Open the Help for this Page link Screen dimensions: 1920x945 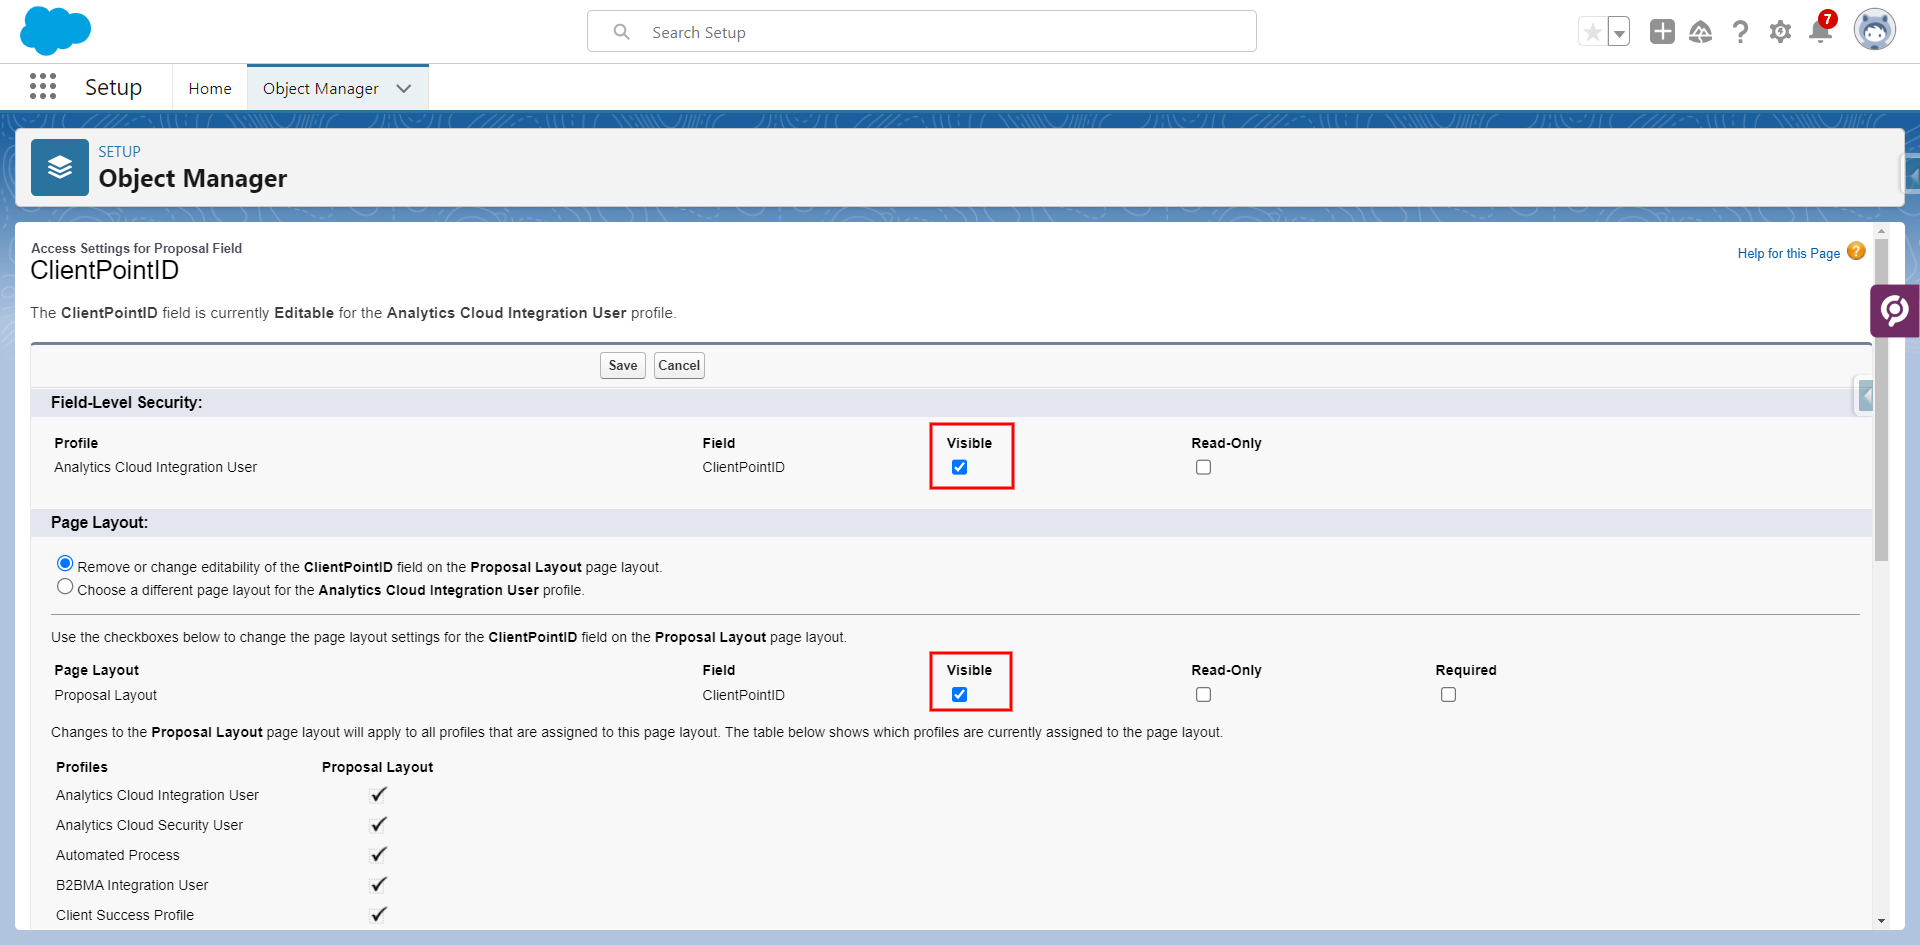(x=1788, y=253)
